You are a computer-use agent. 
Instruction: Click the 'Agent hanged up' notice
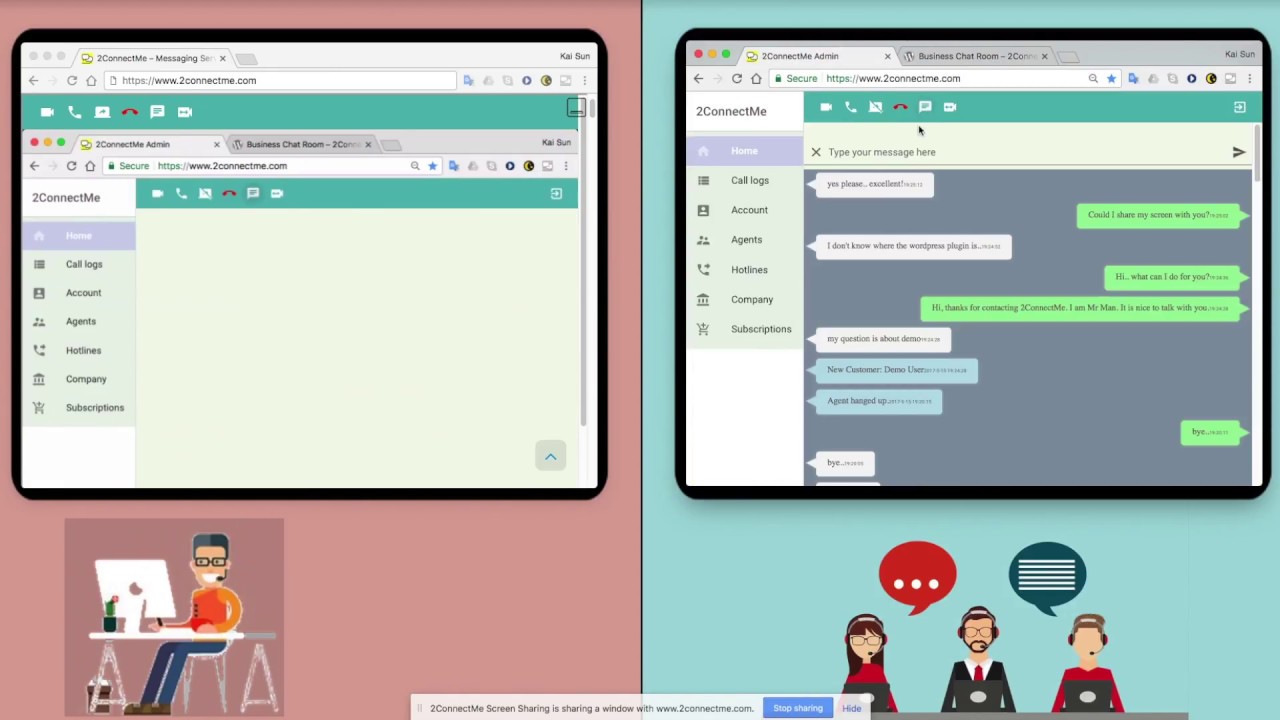[878, 401]
